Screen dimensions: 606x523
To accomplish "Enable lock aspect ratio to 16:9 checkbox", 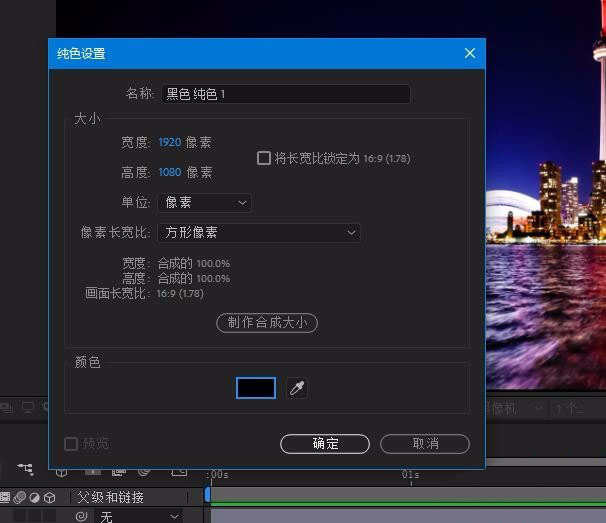I will (x=264, y=158).
